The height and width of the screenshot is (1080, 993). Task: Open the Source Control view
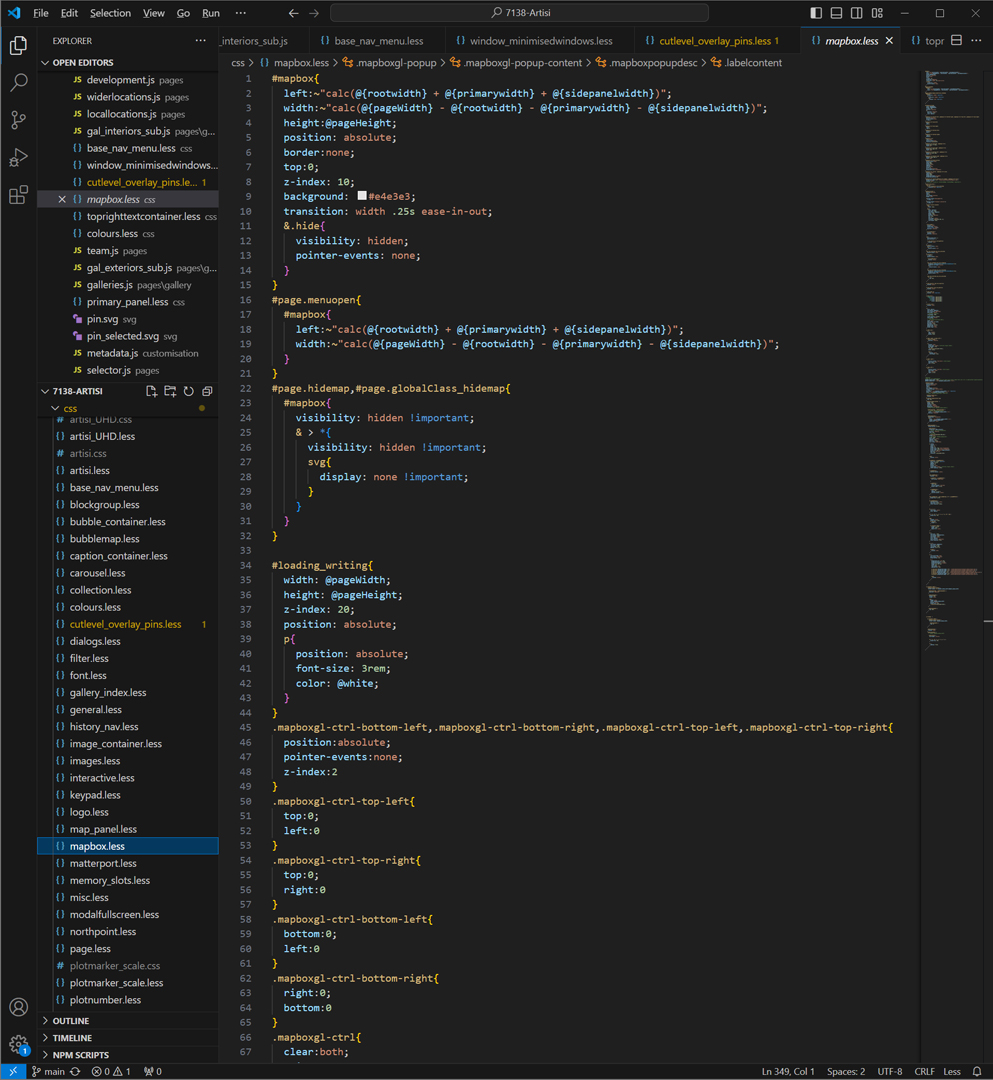click(x=19, y=121)
